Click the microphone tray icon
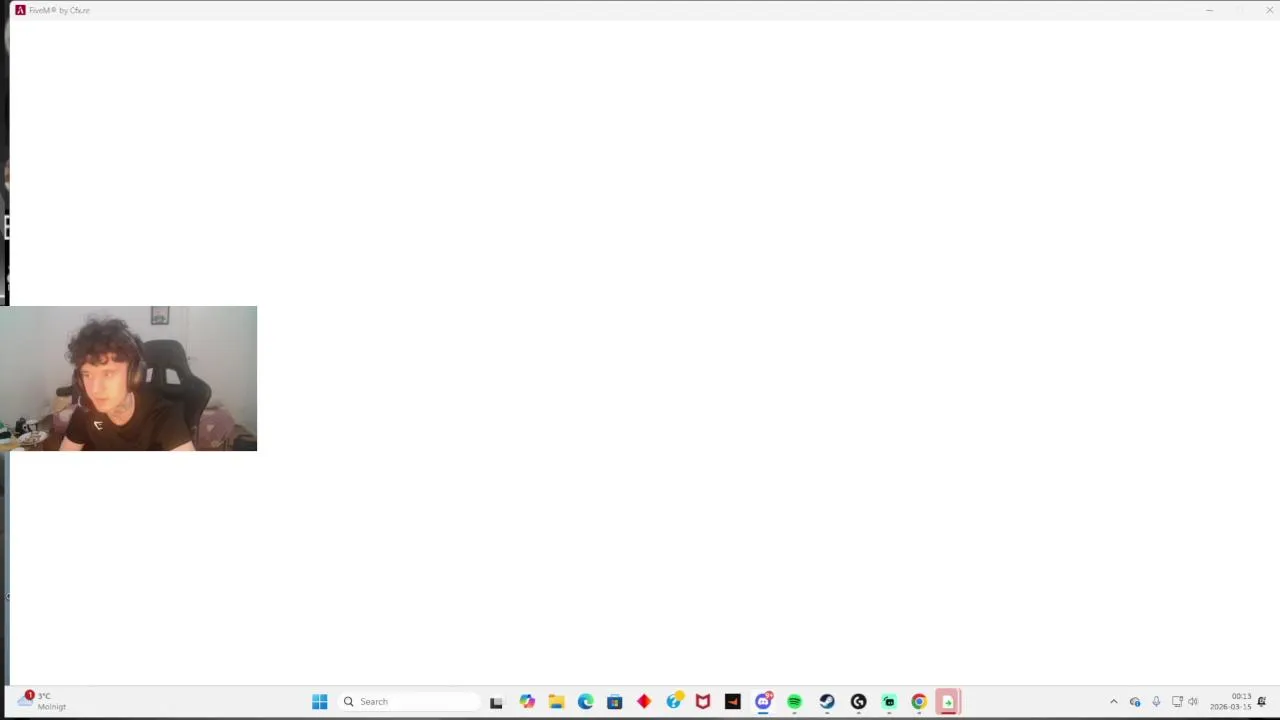 tap(1156, 702)
